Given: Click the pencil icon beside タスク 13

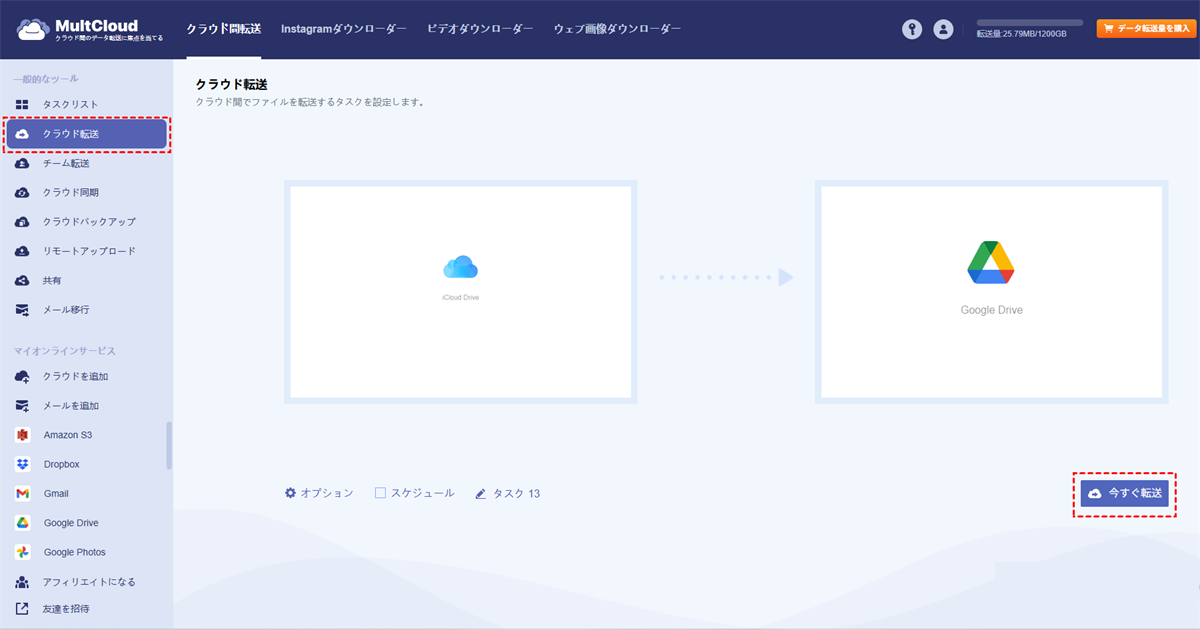Looking at the screenshot, I should click(481, 494).
